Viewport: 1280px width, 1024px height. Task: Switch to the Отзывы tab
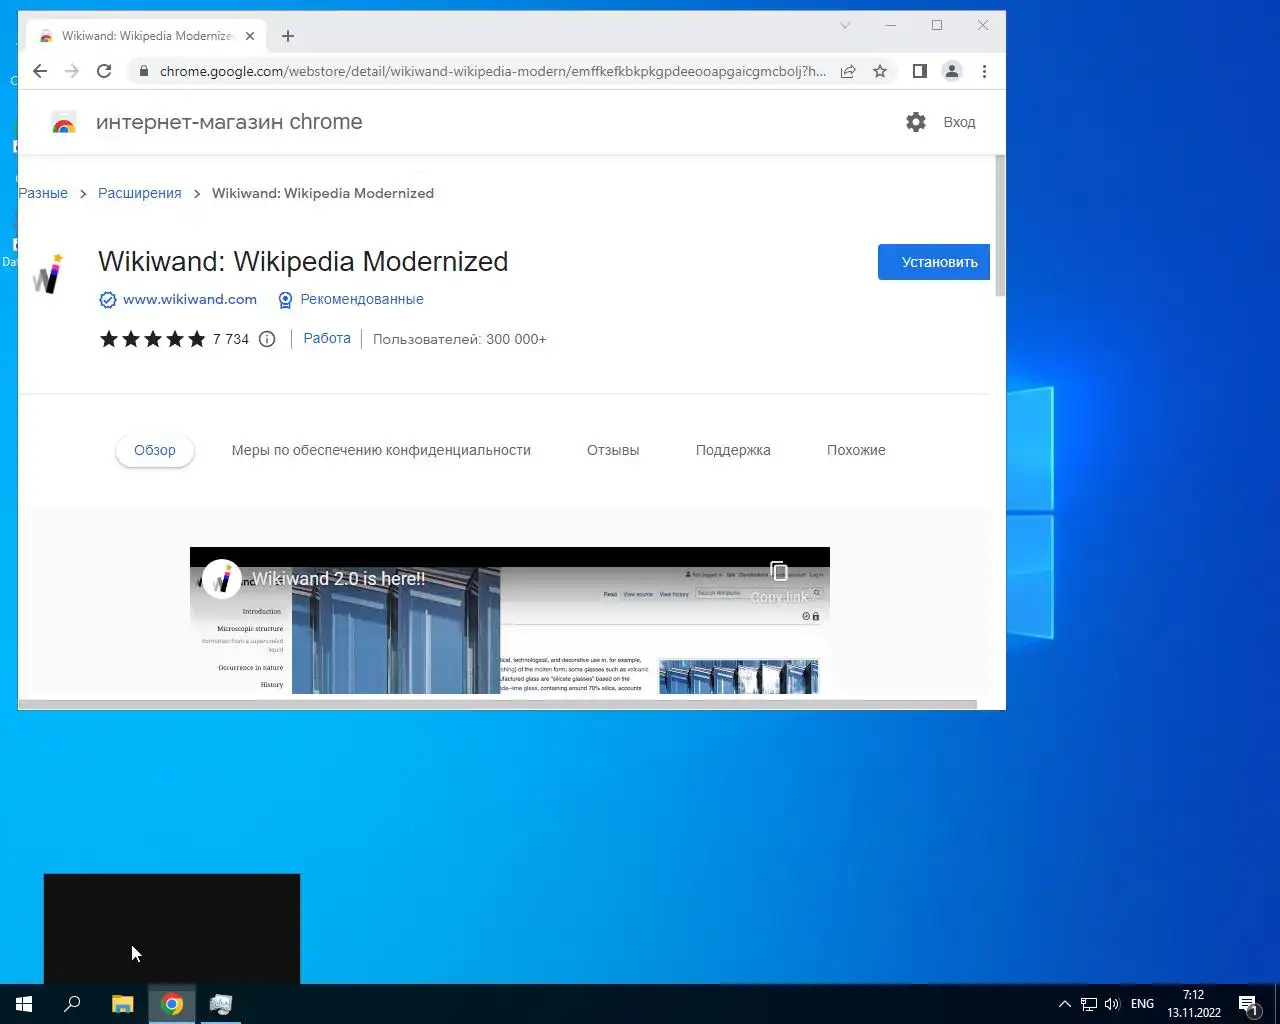(x=613, y=450)
